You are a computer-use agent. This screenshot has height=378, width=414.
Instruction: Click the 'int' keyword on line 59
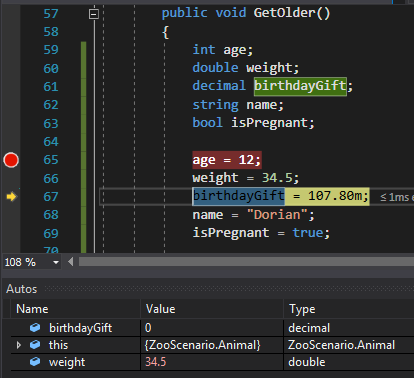pyautogui.click(x=204, y=50)
